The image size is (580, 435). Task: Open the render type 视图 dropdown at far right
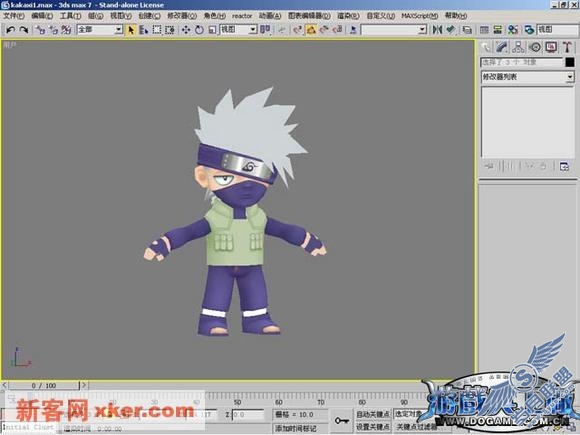tap(557, 30)
